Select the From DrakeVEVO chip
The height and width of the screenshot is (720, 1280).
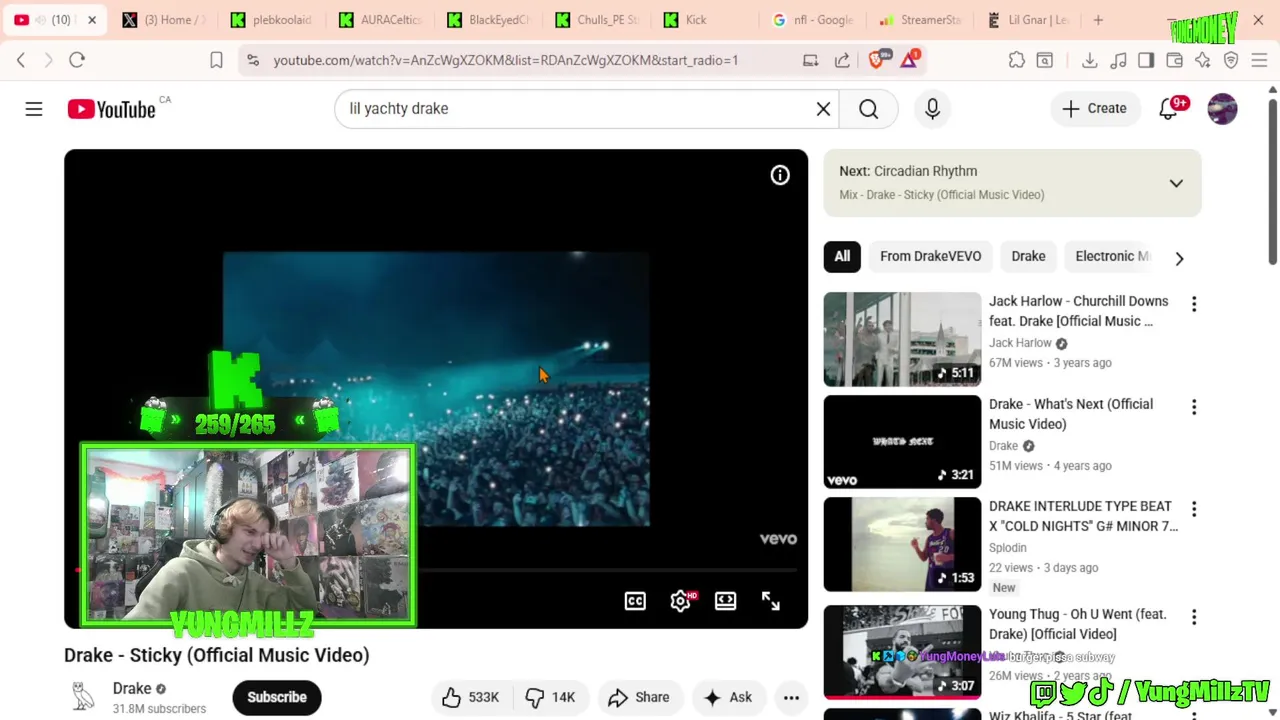[x=930, y=256]
